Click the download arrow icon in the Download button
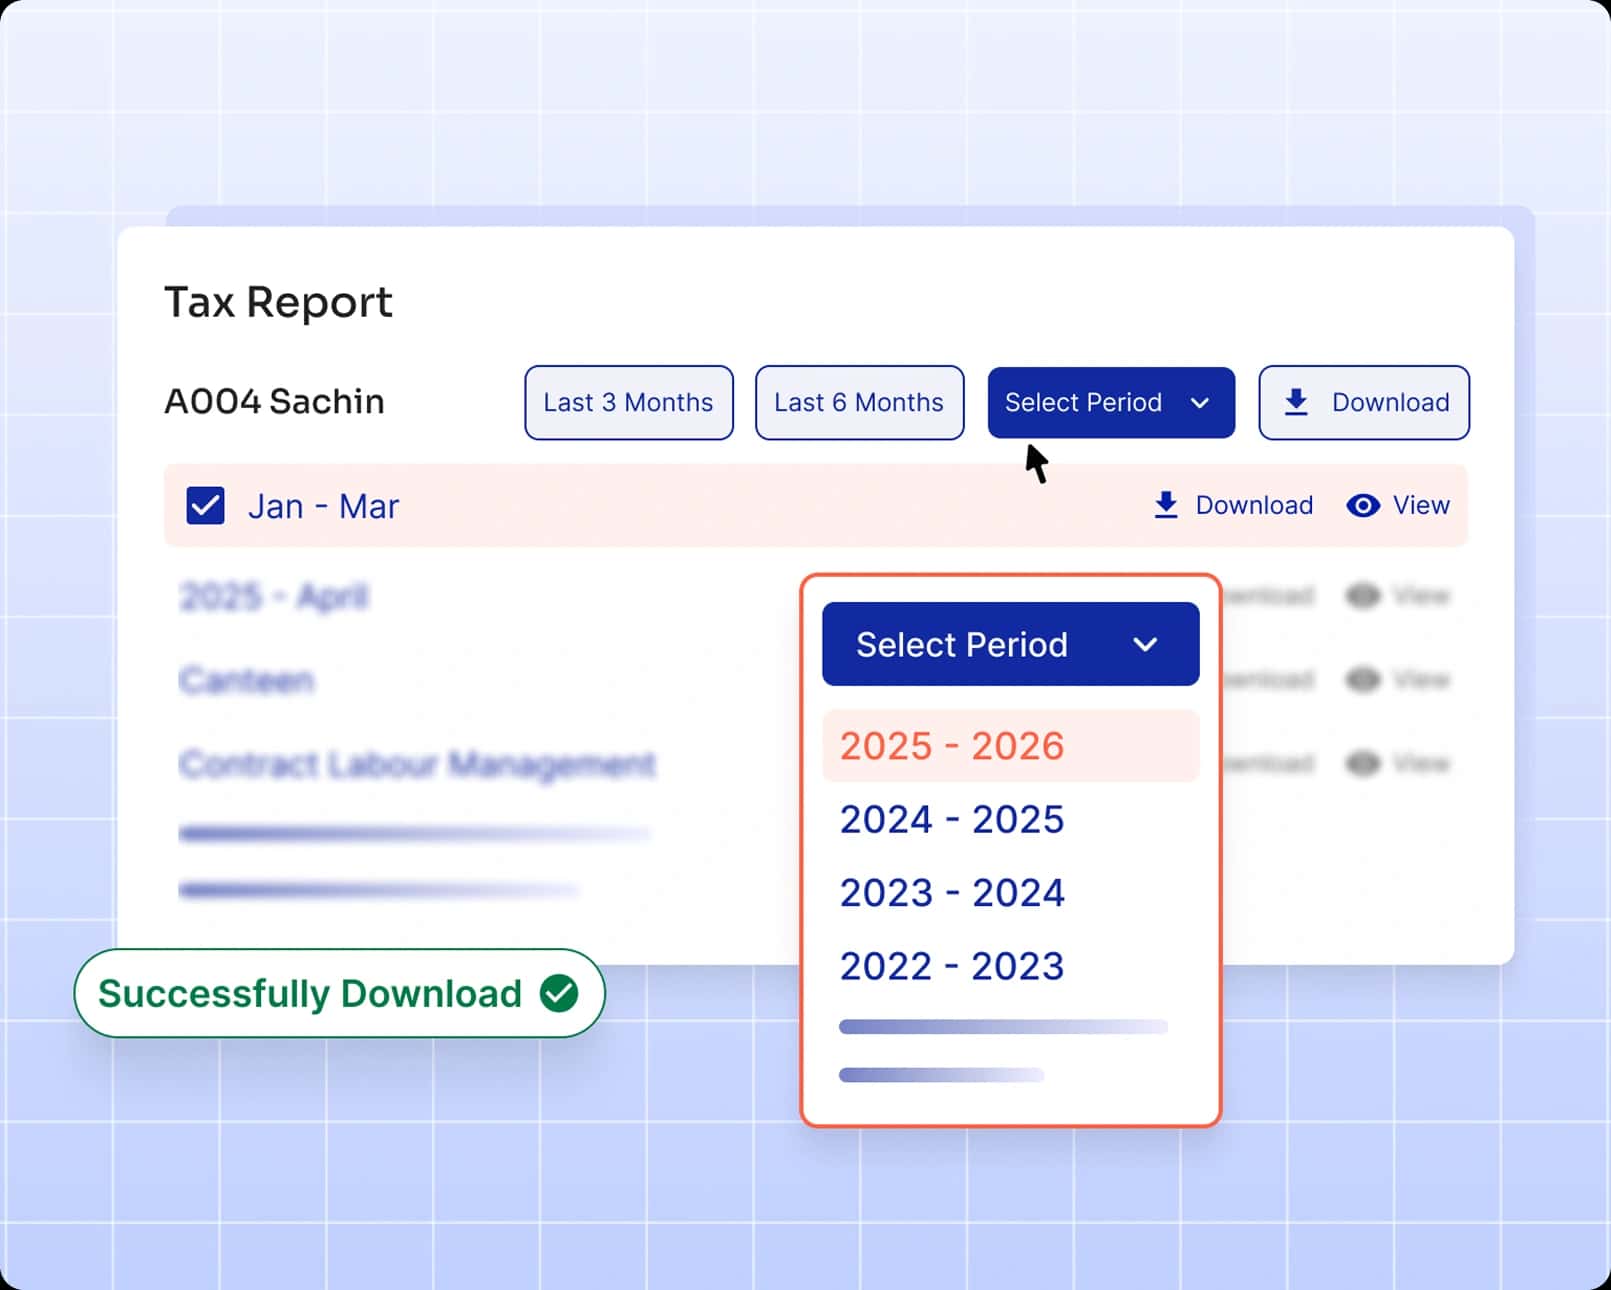Viewport: 1611px width, 1290px height. (x=1297, y=402)
